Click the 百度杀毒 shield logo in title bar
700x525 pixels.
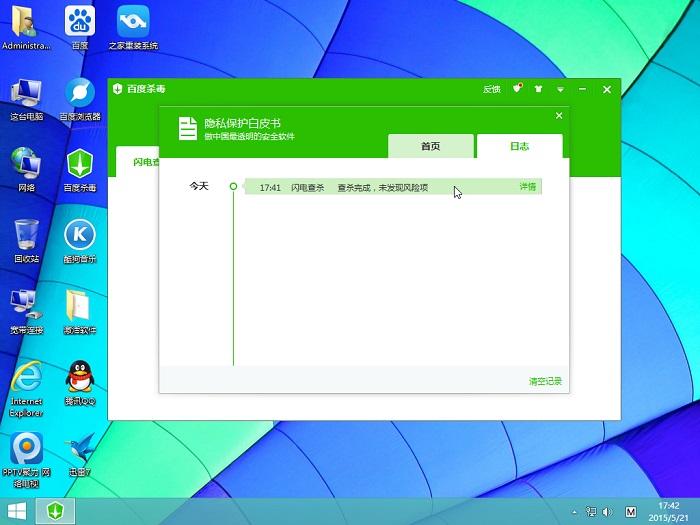tap(118, 89)
